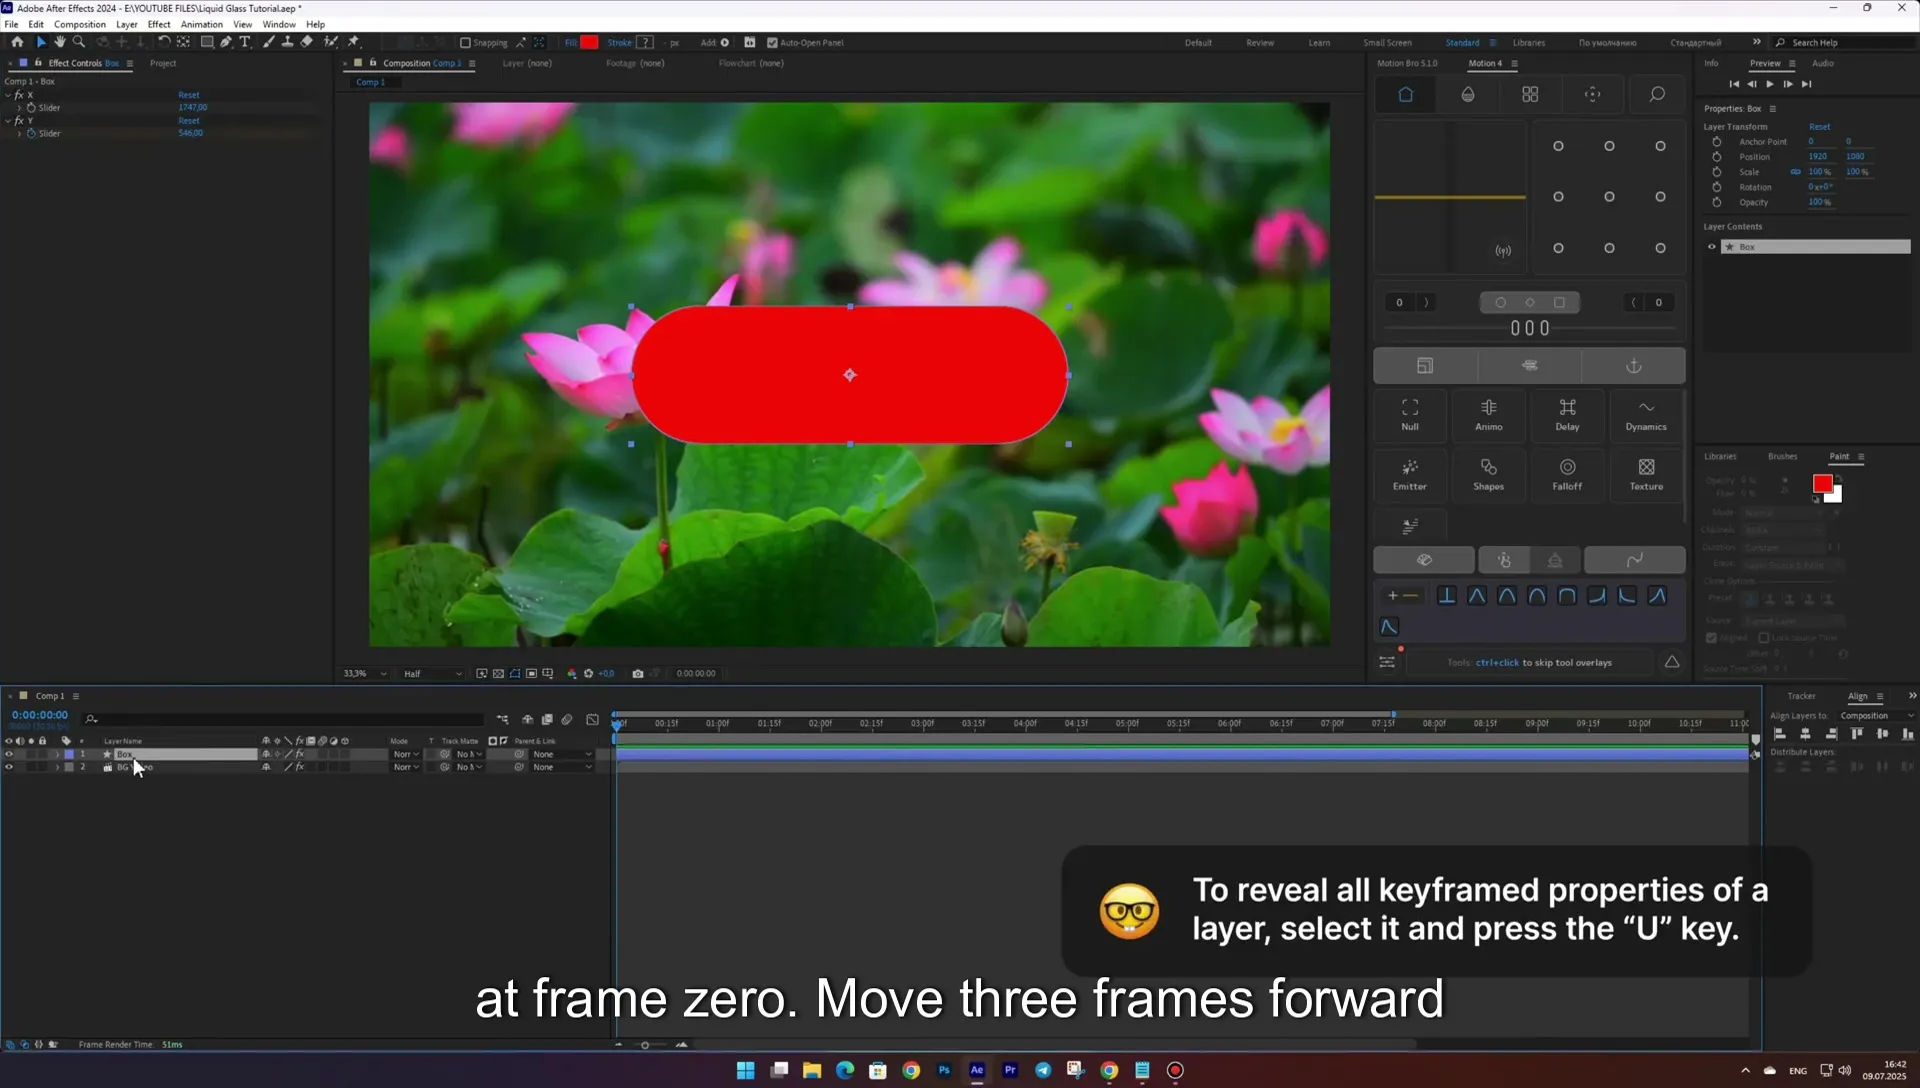The width and height of the screenshot is (1920, 1088).
Task: Open the Falloff tool in Motion panel
Action: tap(1567, 474)
